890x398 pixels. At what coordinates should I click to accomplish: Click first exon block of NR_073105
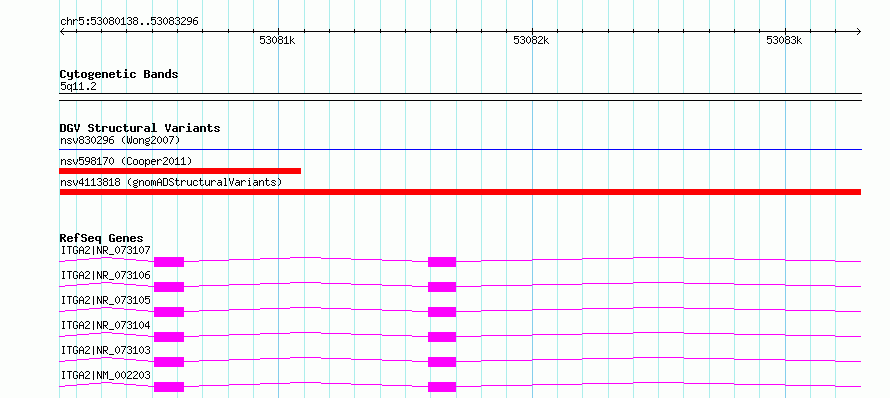(169, 312)
